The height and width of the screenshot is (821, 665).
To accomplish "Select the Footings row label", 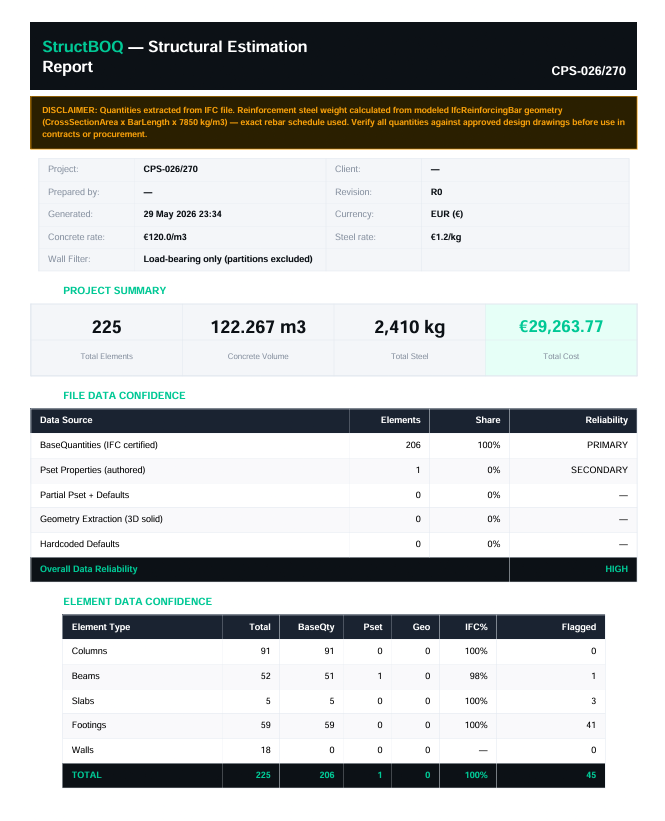I will [x=88, y=725].
